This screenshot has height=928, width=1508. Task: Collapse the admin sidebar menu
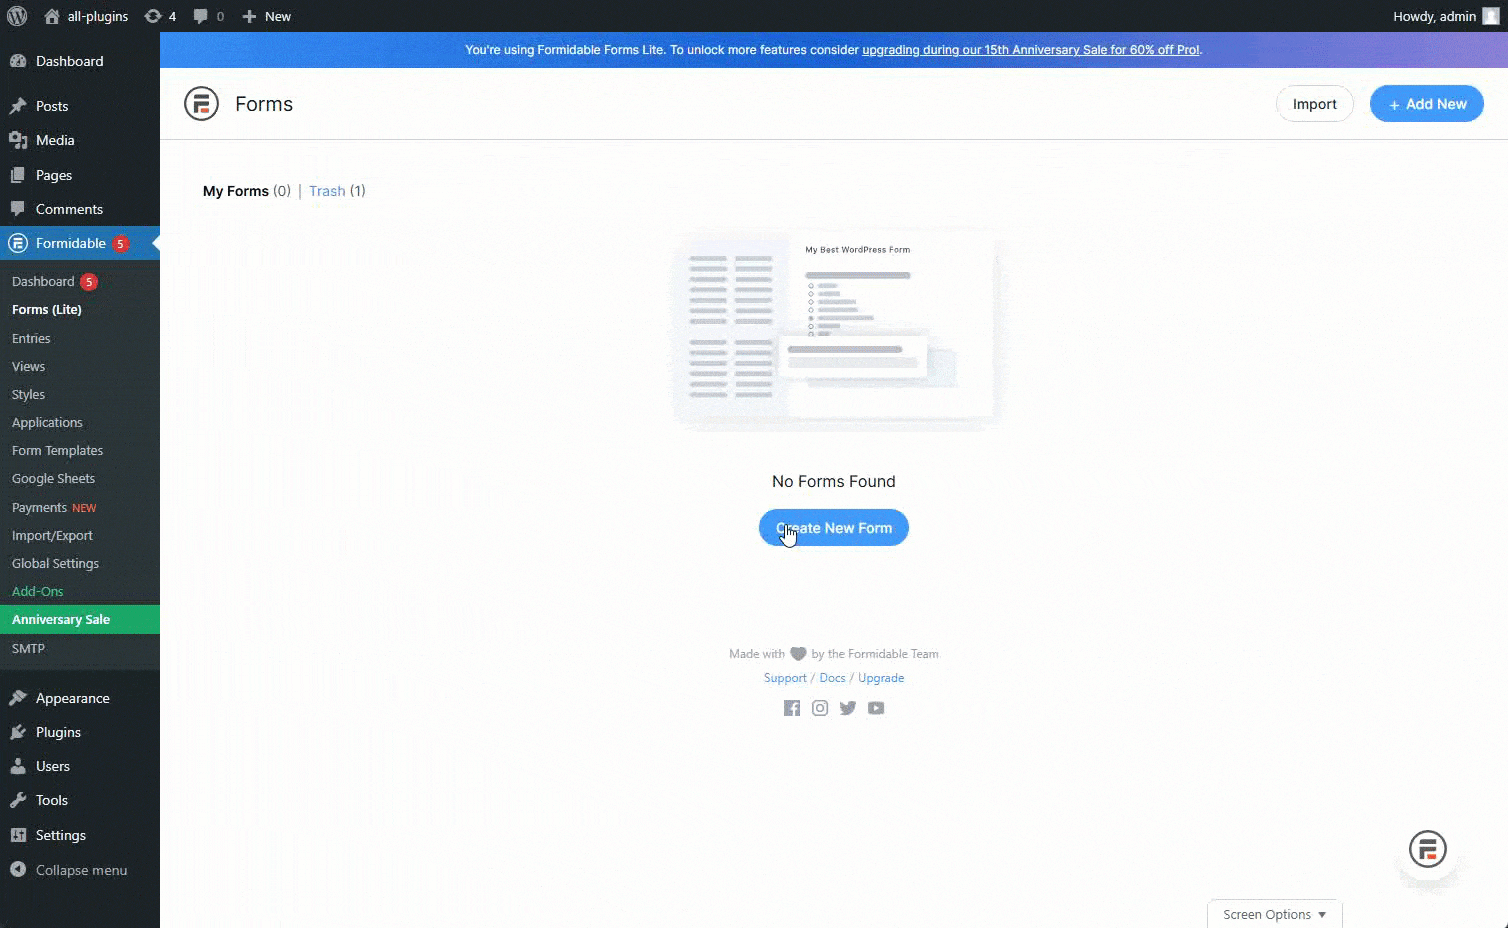click(80, 870)
